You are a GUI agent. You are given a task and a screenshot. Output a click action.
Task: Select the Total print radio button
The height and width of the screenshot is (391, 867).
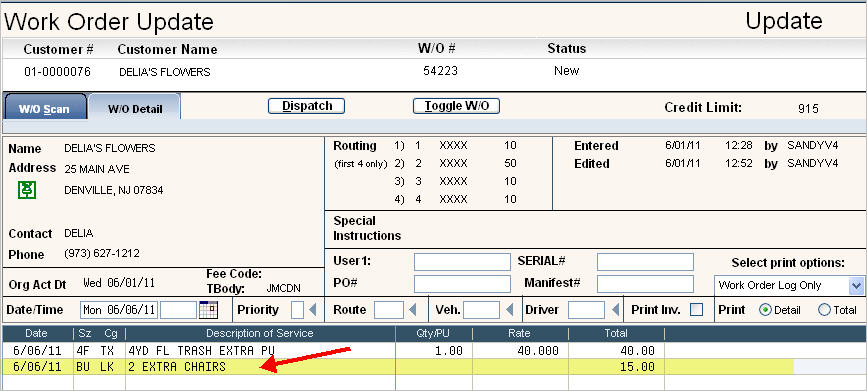click(824, 310)
